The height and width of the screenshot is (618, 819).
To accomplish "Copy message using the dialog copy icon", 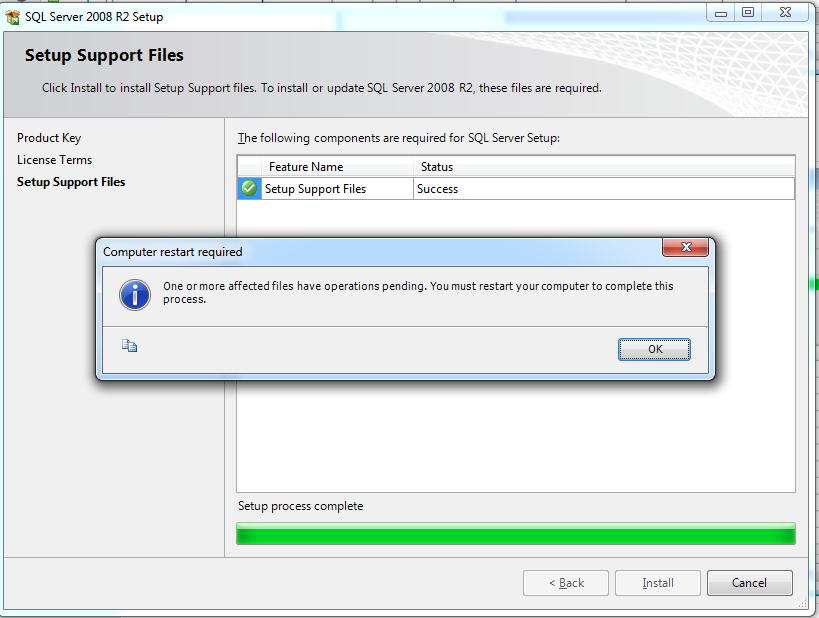I will [x=130, y=346].
